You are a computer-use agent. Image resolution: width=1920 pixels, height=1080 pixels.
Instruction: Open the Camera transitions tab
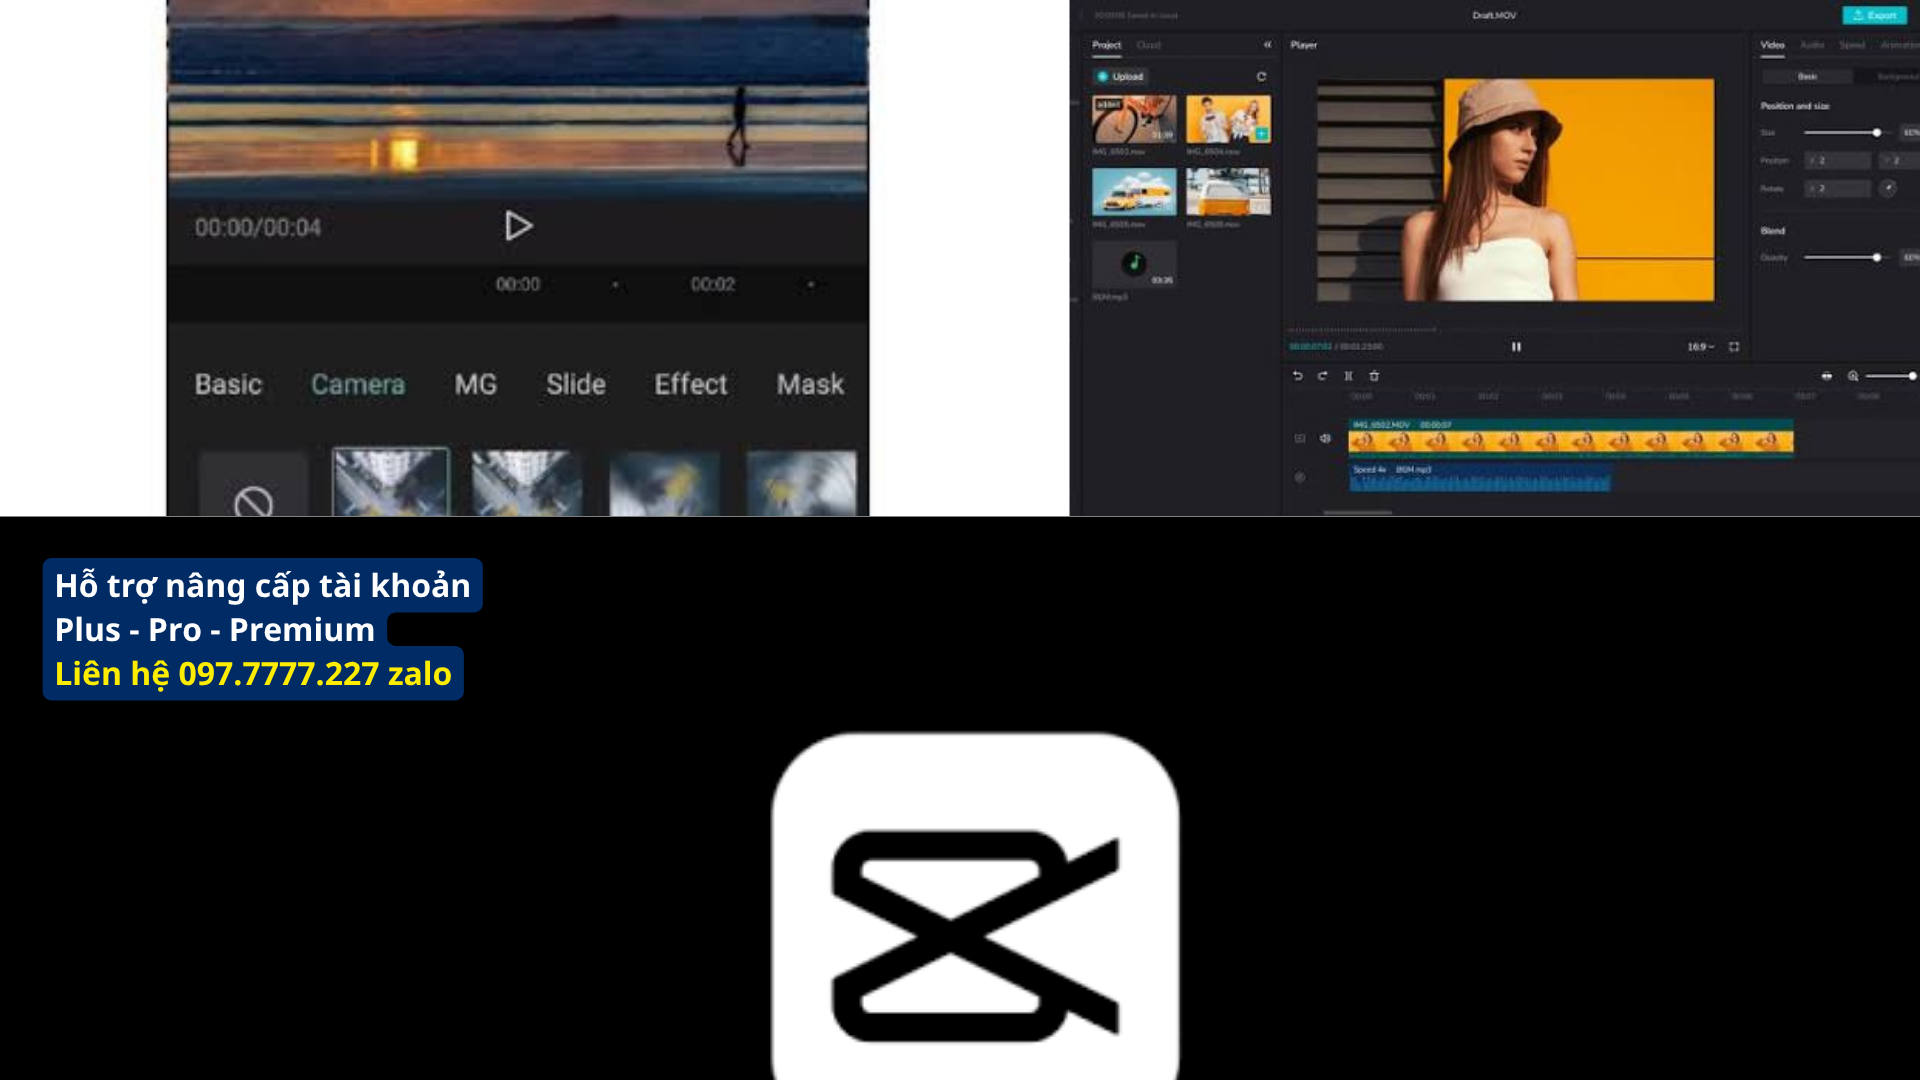[358, 384]
